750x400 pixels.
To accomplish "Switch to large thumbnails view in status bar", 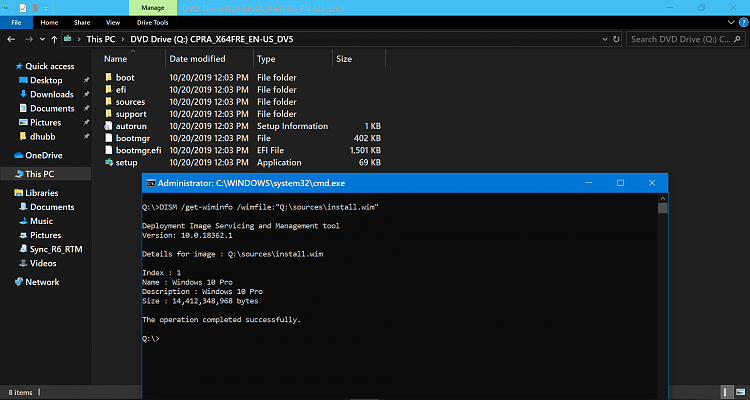I will tap(739, 392).
